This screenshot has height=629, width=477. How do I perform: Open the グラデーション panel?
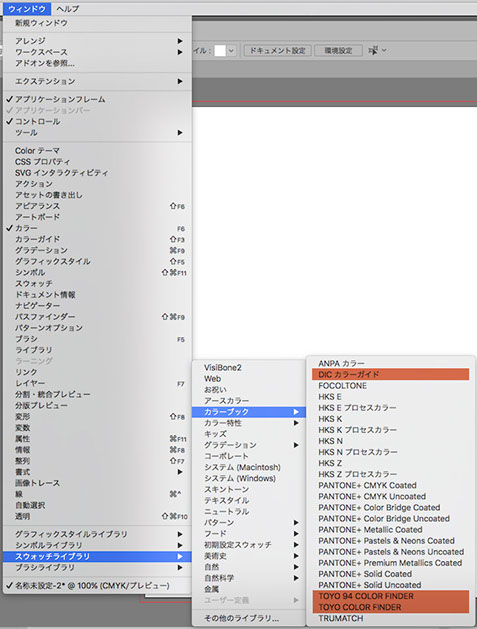(97, 250)
